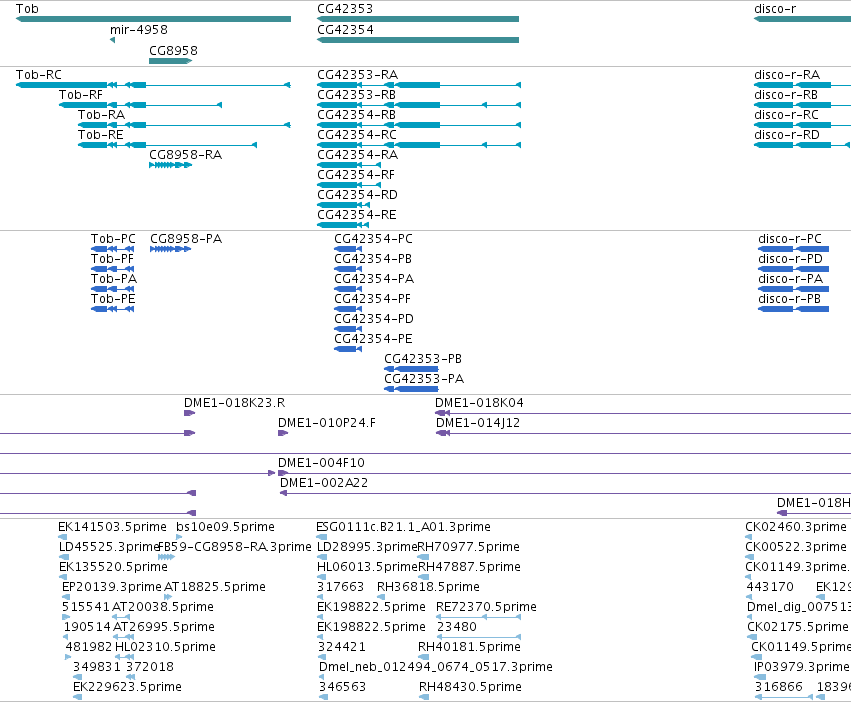Image resolution: width=851 pixels, height=702 pixels.
Task: Click the CG42354-RB transcript label
Action: click(x=357, y=115)
